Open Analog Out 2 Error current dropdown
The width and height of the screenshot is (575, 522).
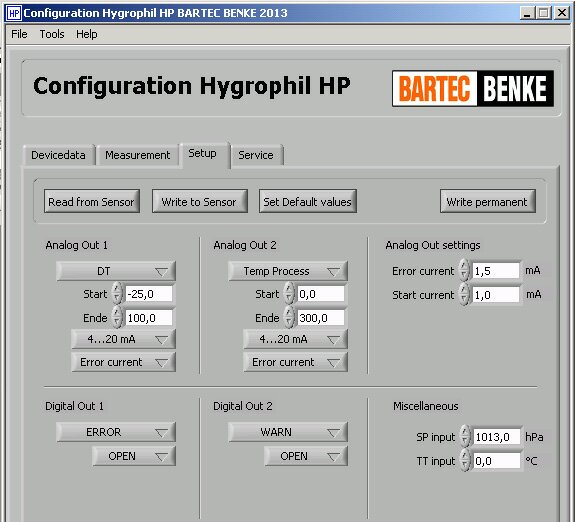click(295, 362)
